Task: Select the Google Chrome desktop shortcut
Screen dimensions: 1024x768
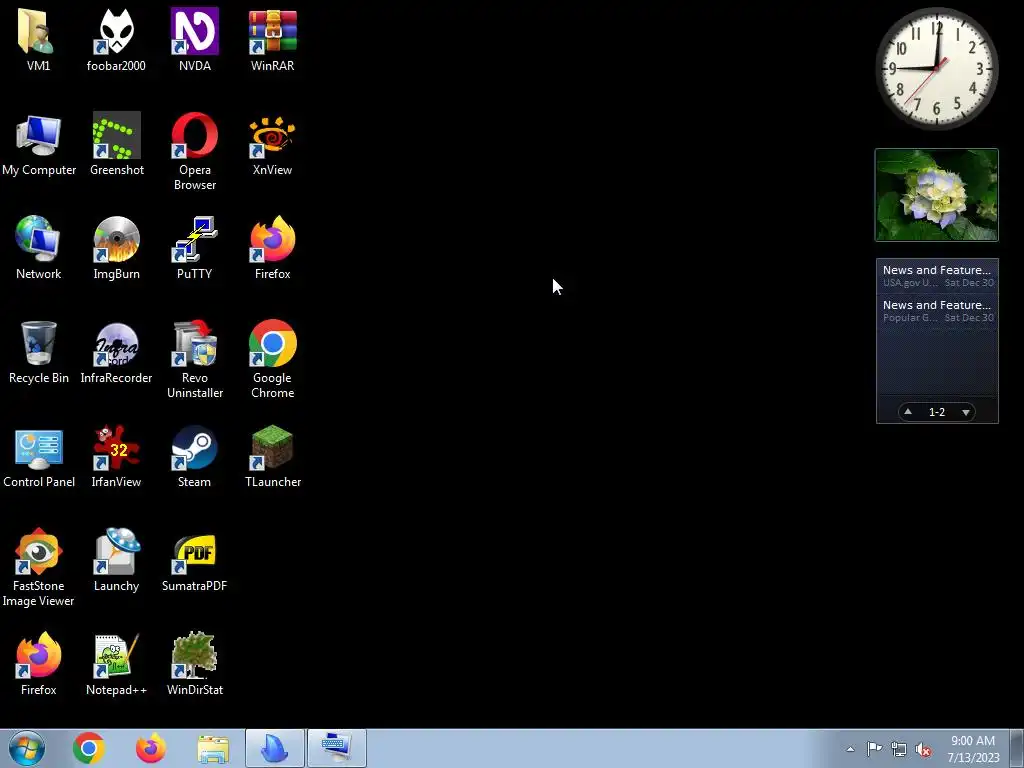Action: (272, 359)
